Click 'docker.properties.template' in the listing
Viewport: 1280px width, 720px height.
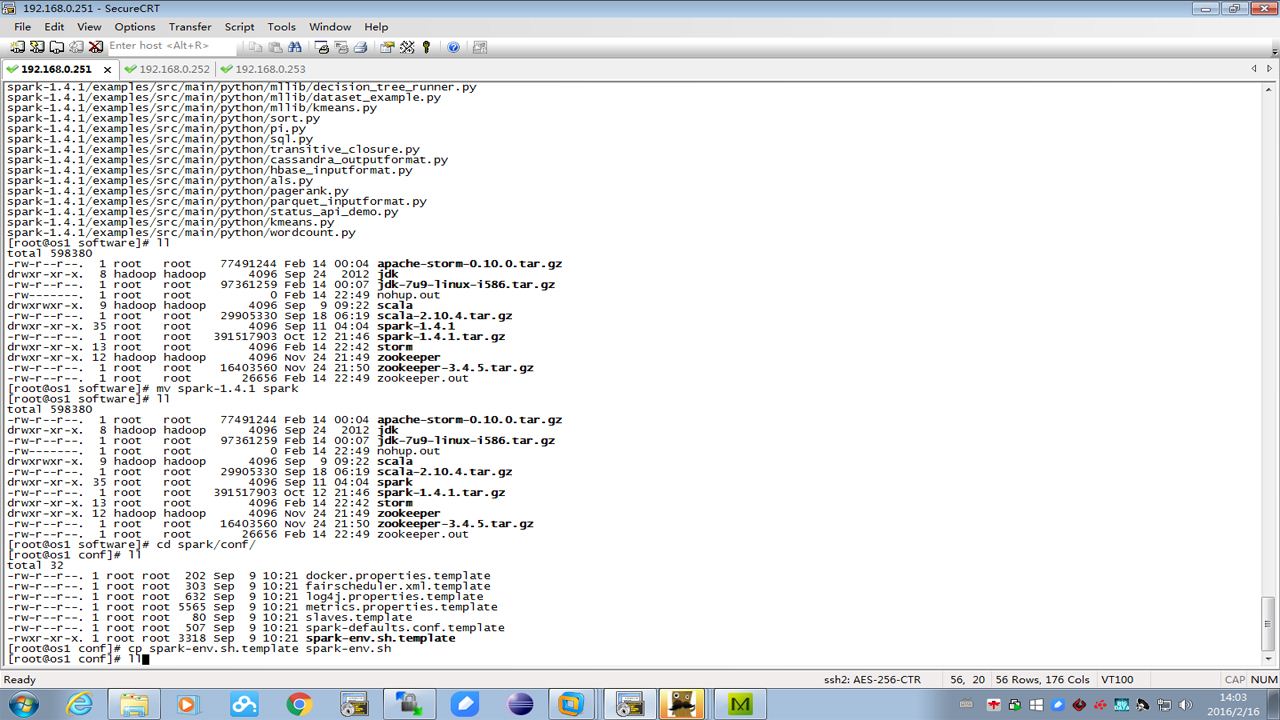pos(398,576)
